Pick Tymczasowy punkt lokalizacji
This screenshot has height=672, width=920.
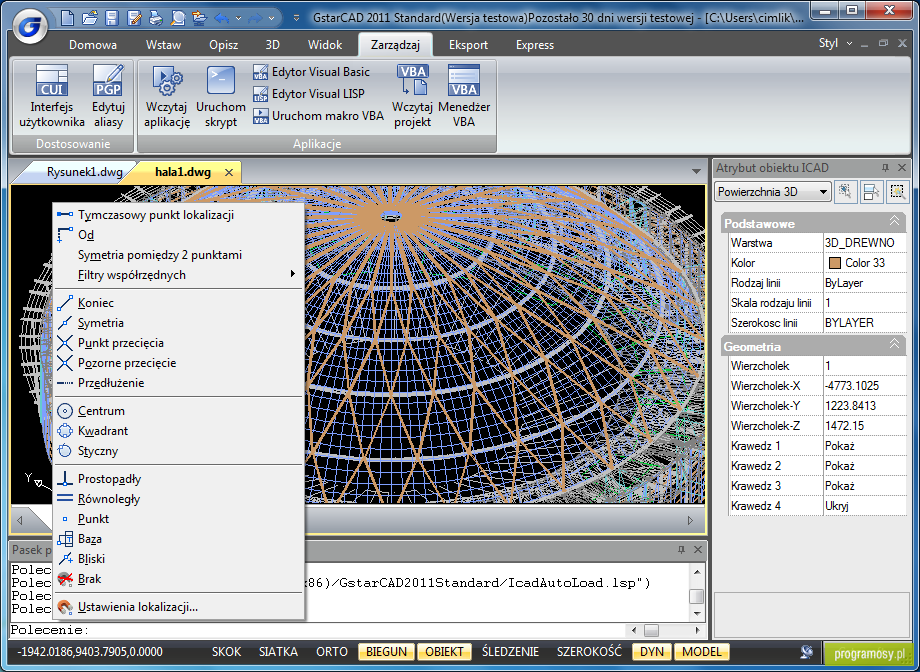pos(178,215)
